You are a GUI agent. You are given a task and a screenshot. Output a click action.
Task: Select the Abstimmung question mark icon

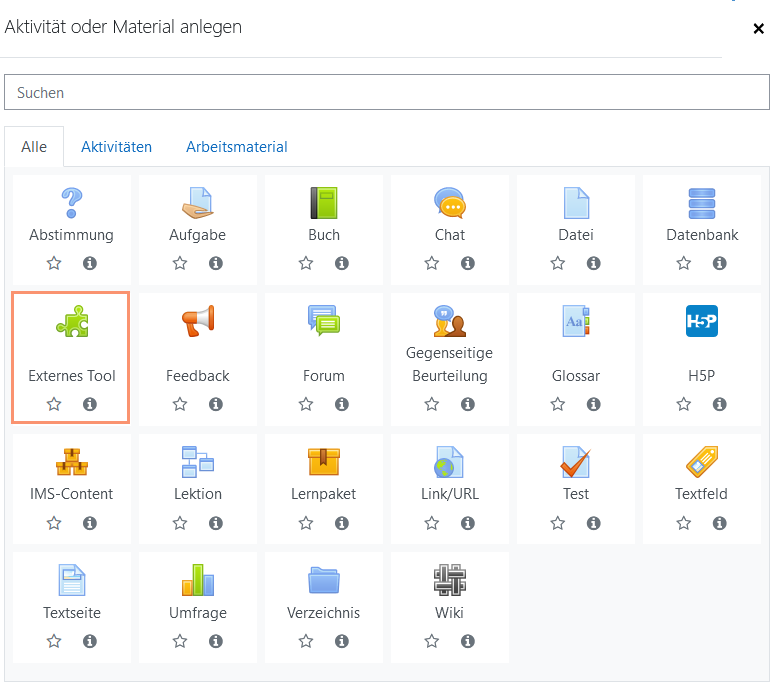tap(71, 203)
